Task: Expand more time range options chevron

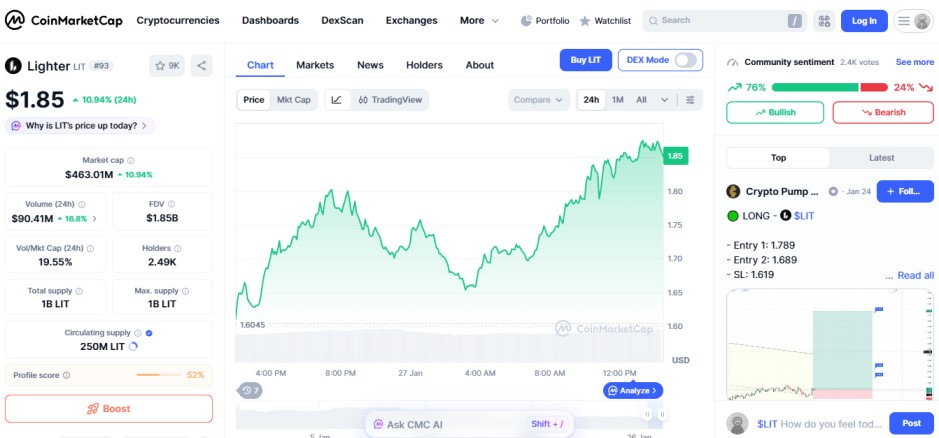Action: (664, 100)
